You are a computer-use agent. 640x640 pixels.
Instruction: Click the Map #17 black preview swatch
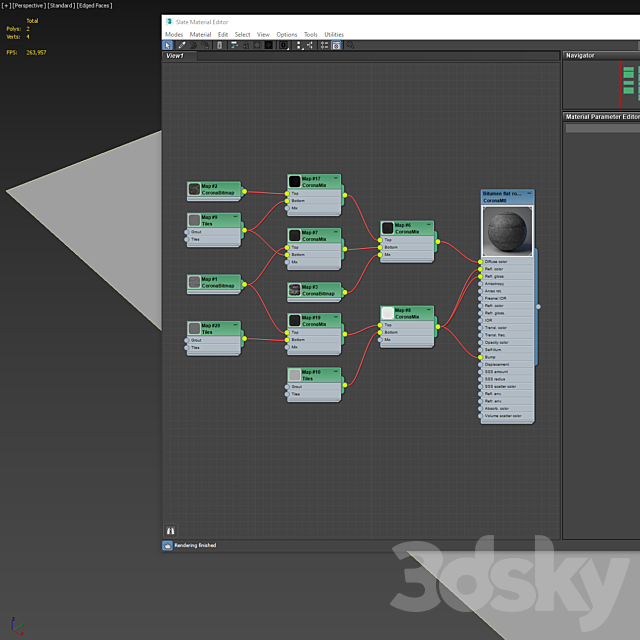[294, 182]
